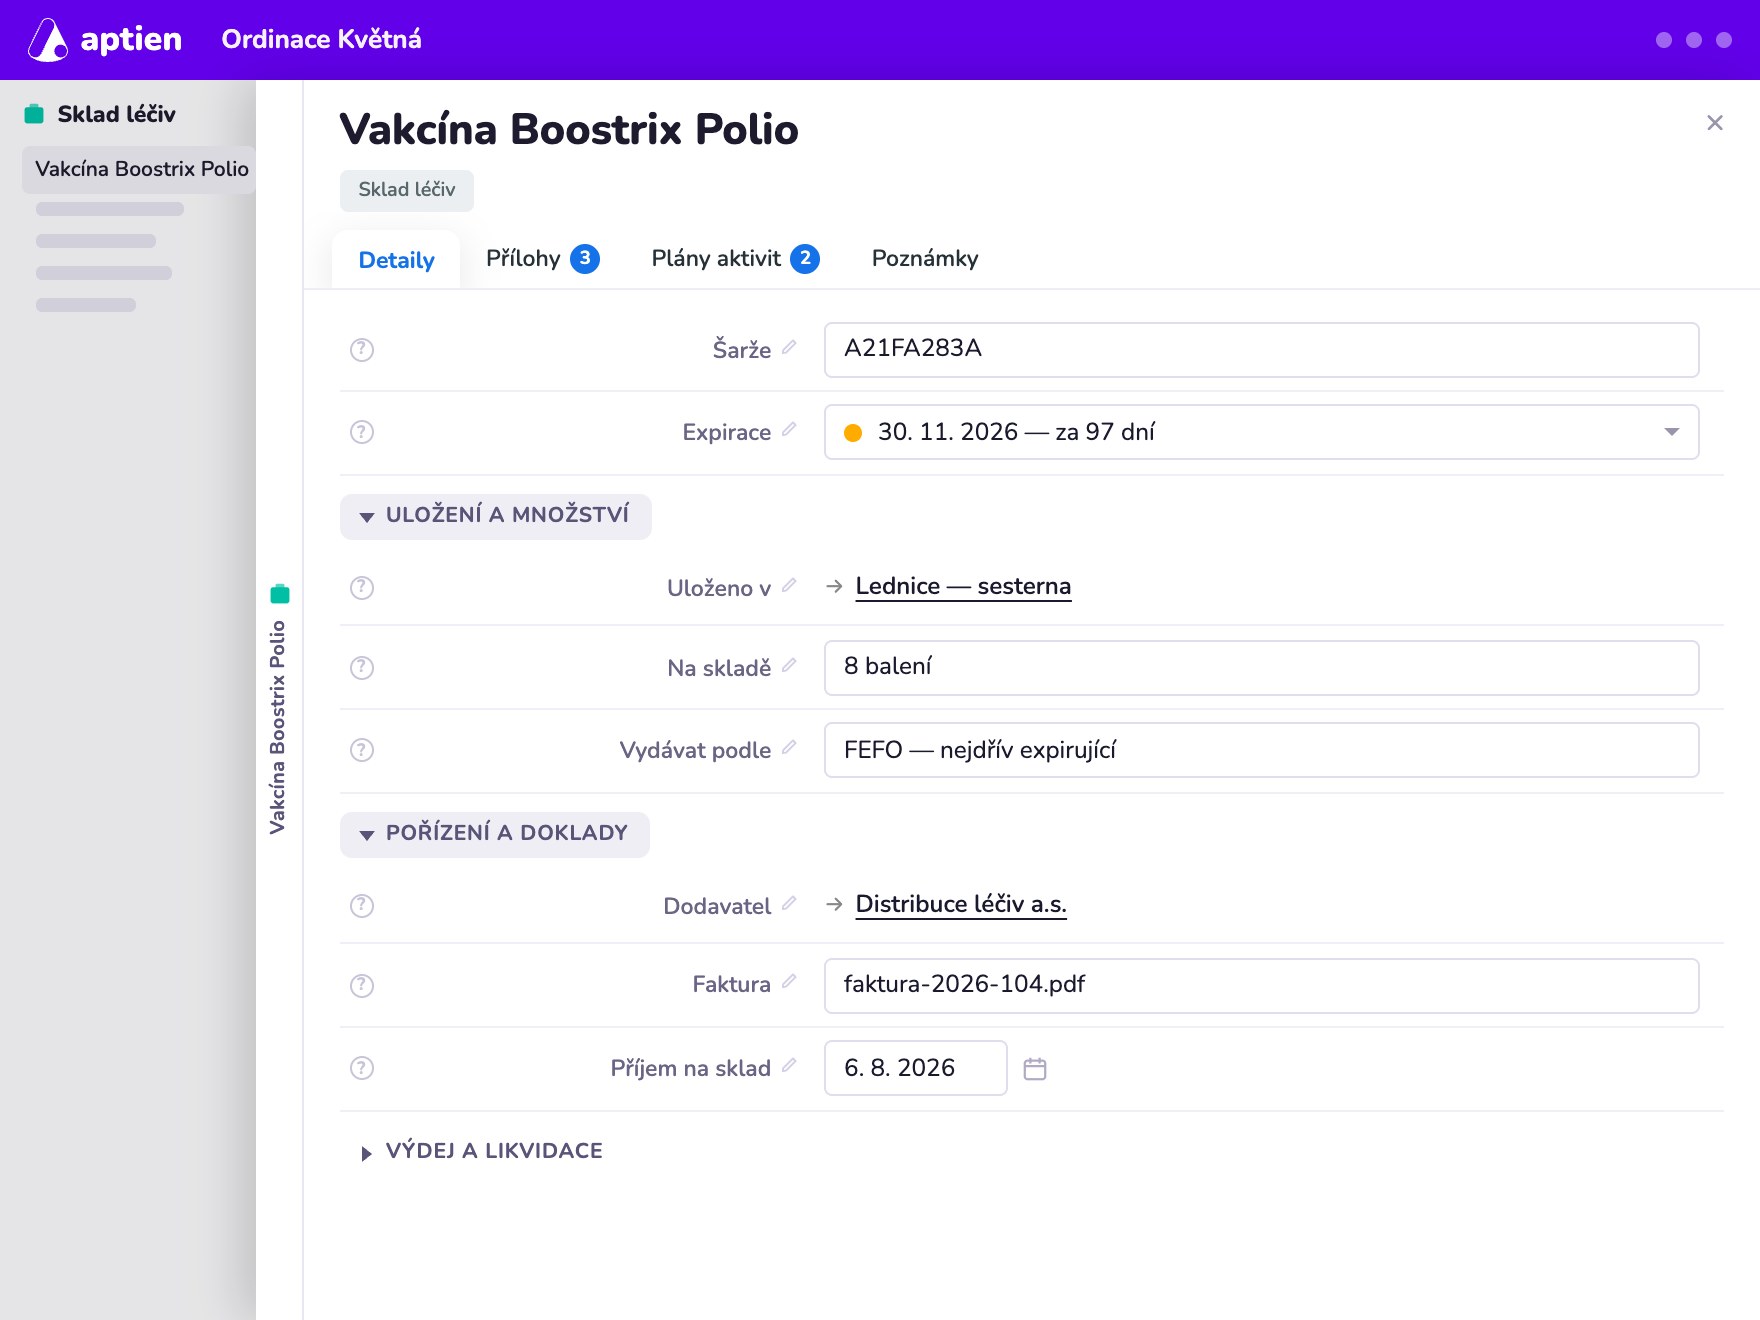Open the Expirace dropdown
The height and width of the screenshot is (1320, 1760).
pyautogui.click(x=1261, y=432)
